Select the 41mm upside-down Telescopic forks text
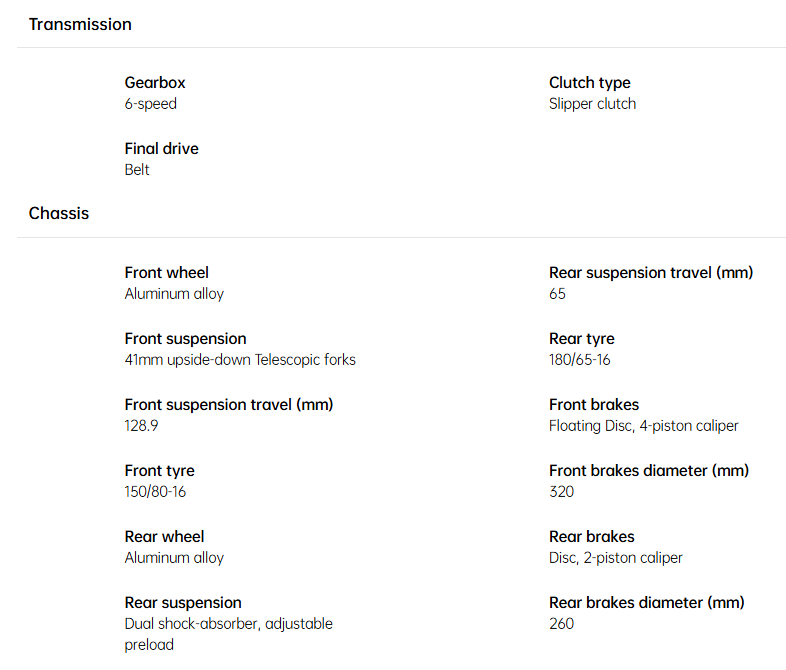 240,360
